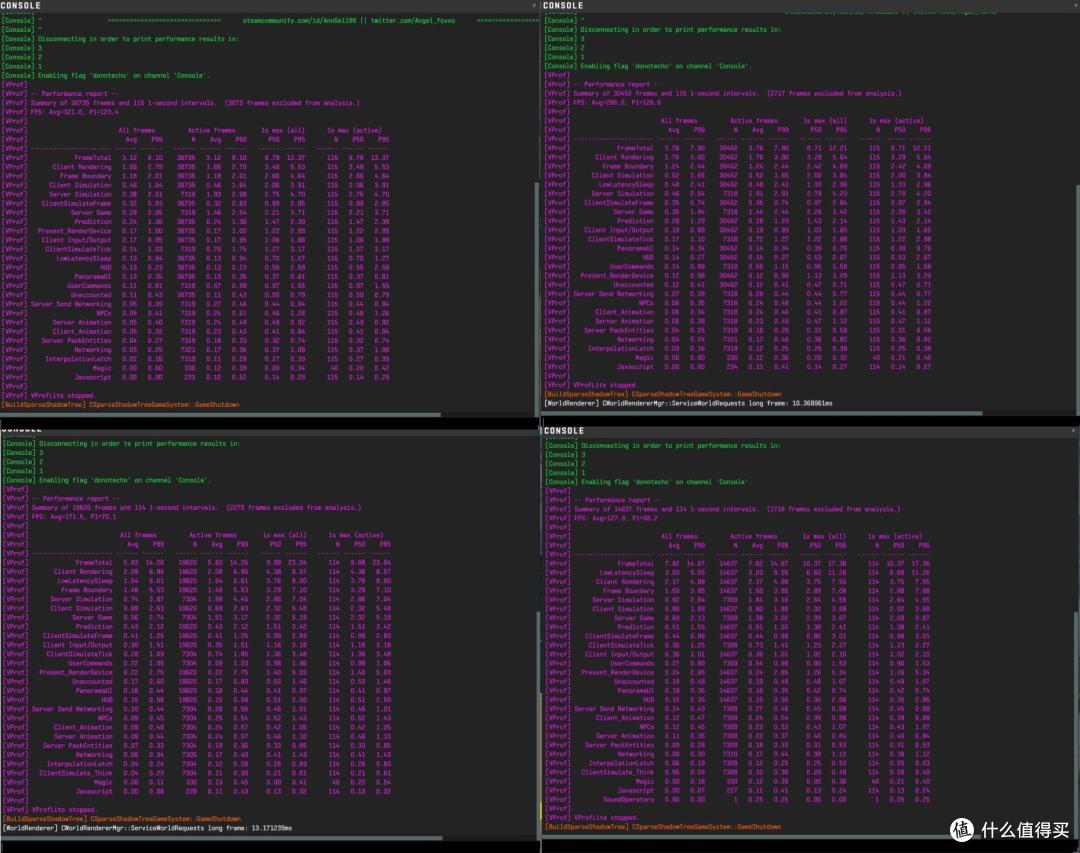The image size is (1080, 853).
Task: Click the Server Send Networking row in top-left console
Action: 196,304
